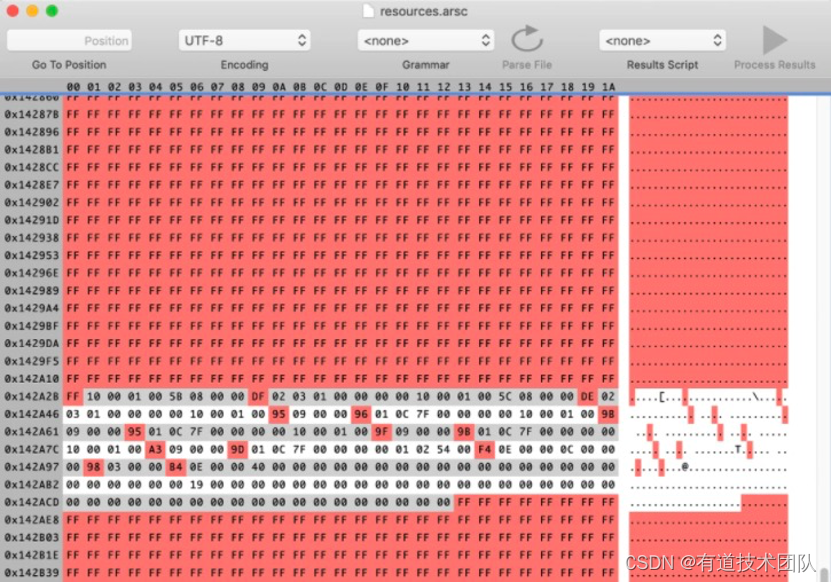This screenshot has width=832, height=582.
Task: Open the Grammar <none> dropdown
Action: tap(426, 41)
